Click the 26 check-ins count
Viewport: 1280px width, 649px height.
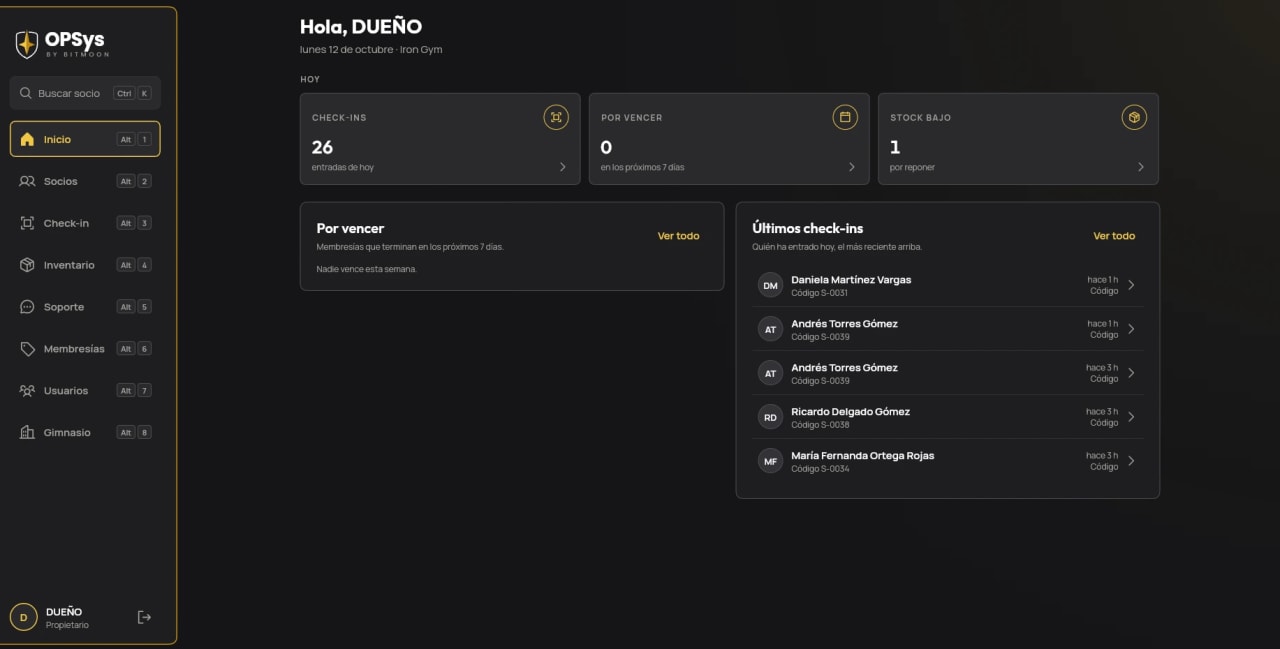(322, 147)
